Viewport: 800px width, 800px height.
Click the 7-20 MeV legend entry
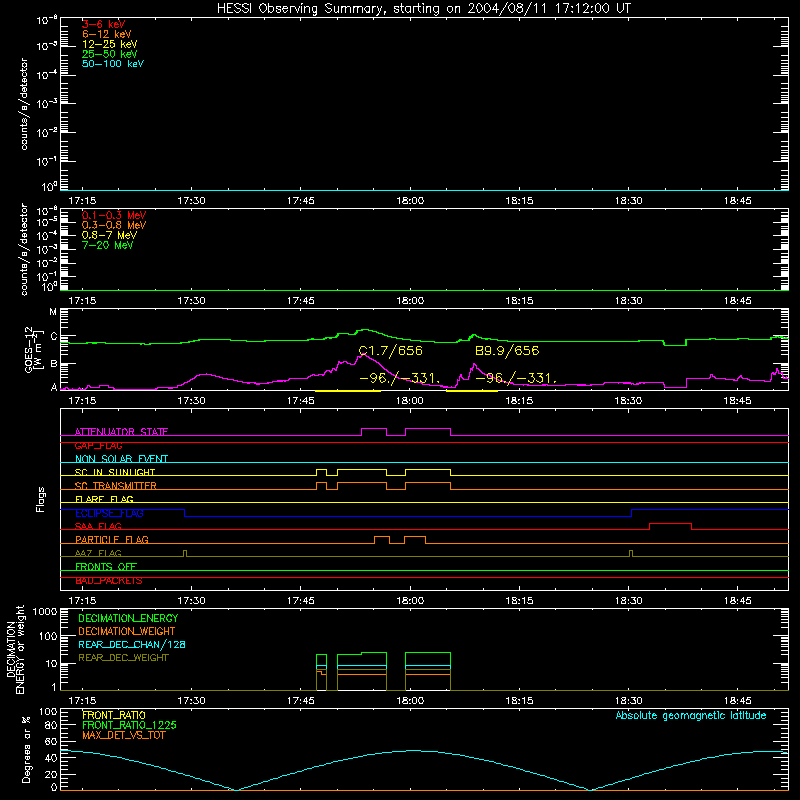(x=108, y=245)
